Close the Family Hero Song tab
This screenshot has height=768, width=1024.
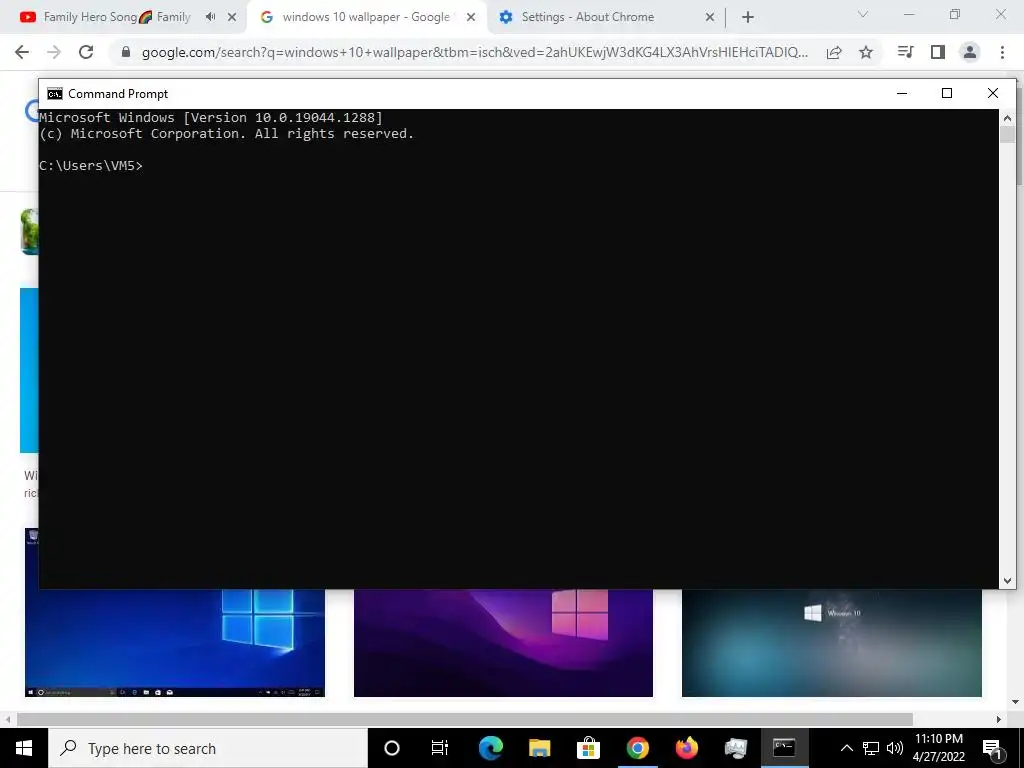click(x=232, y=17)
